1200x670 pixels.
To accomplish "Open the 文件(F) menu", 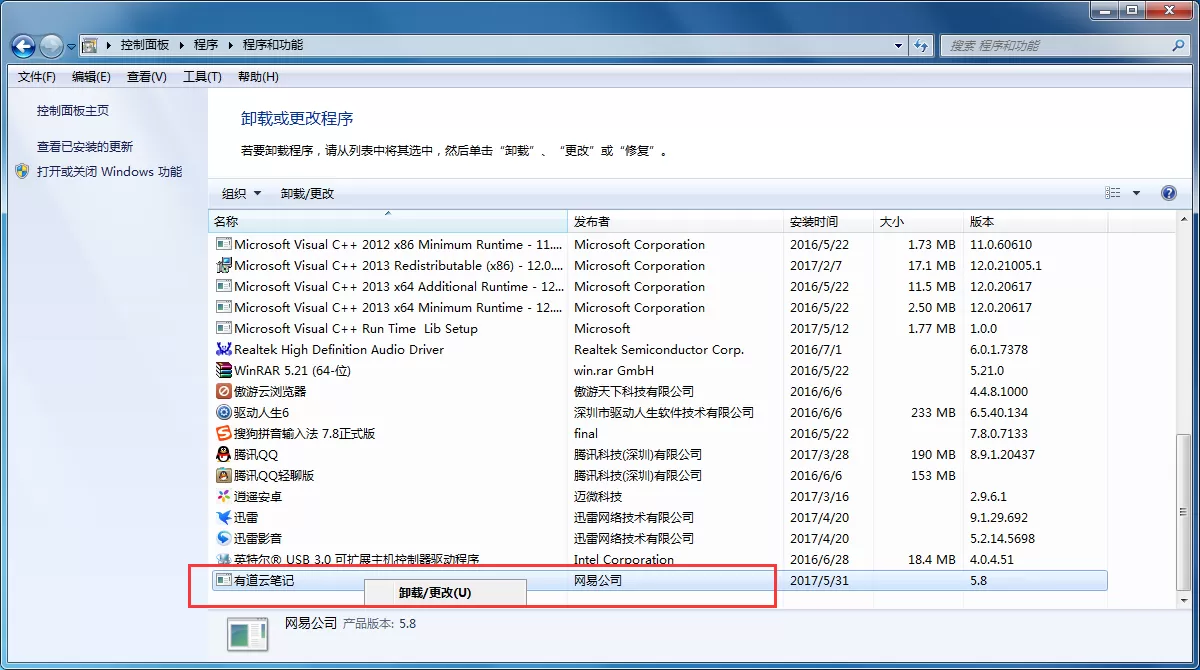I will [x=37, y=77].
